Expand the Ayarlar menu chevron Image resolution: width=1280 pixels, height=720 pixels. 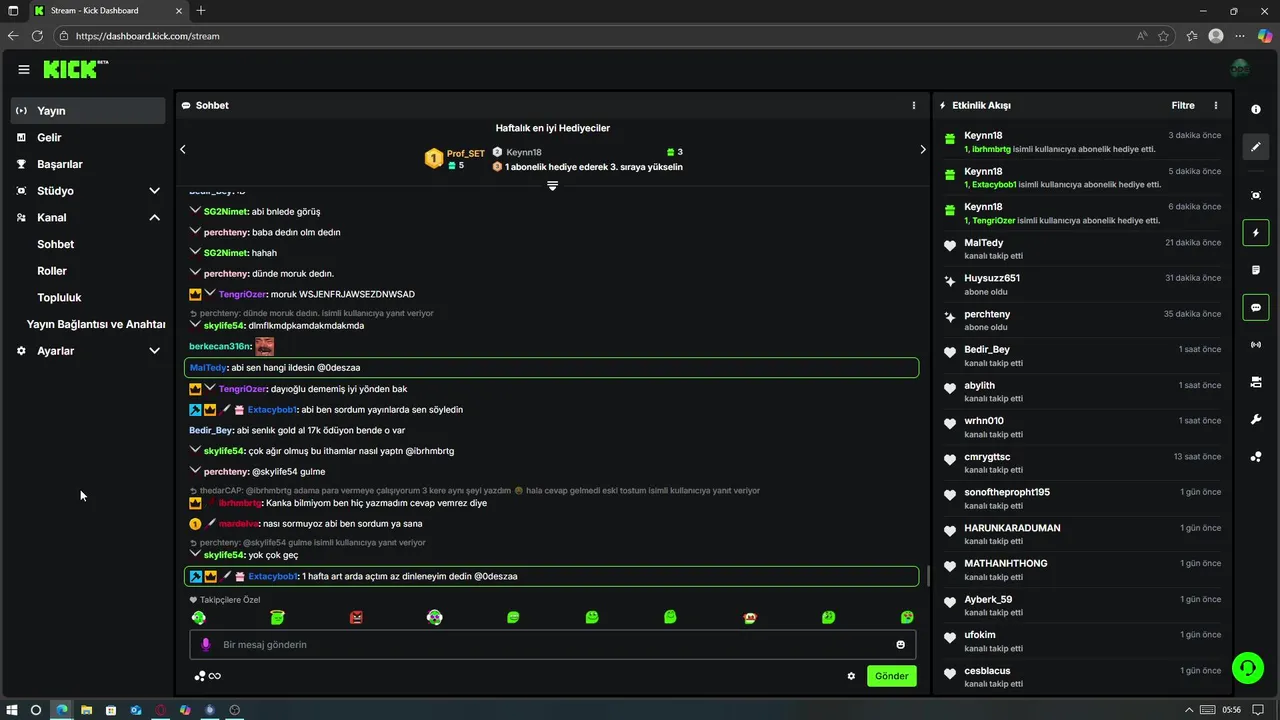[x=154, y=351]
